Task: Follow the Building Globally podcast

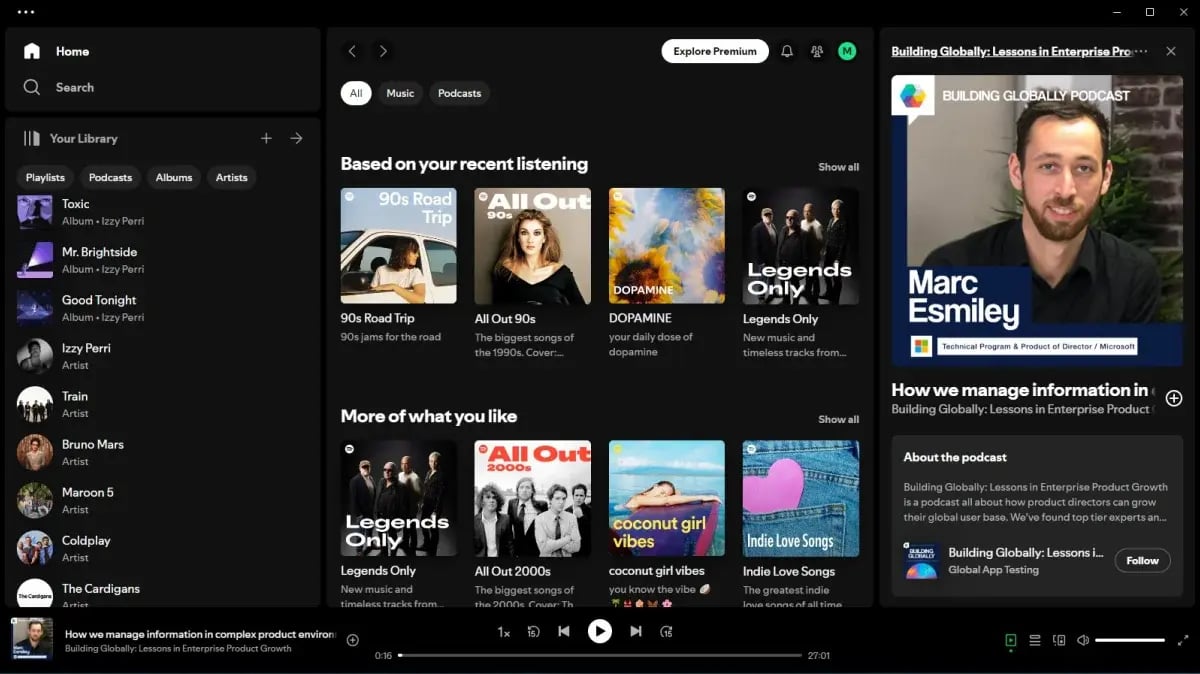Action: pyautogui.click(x=1142, y=560)
